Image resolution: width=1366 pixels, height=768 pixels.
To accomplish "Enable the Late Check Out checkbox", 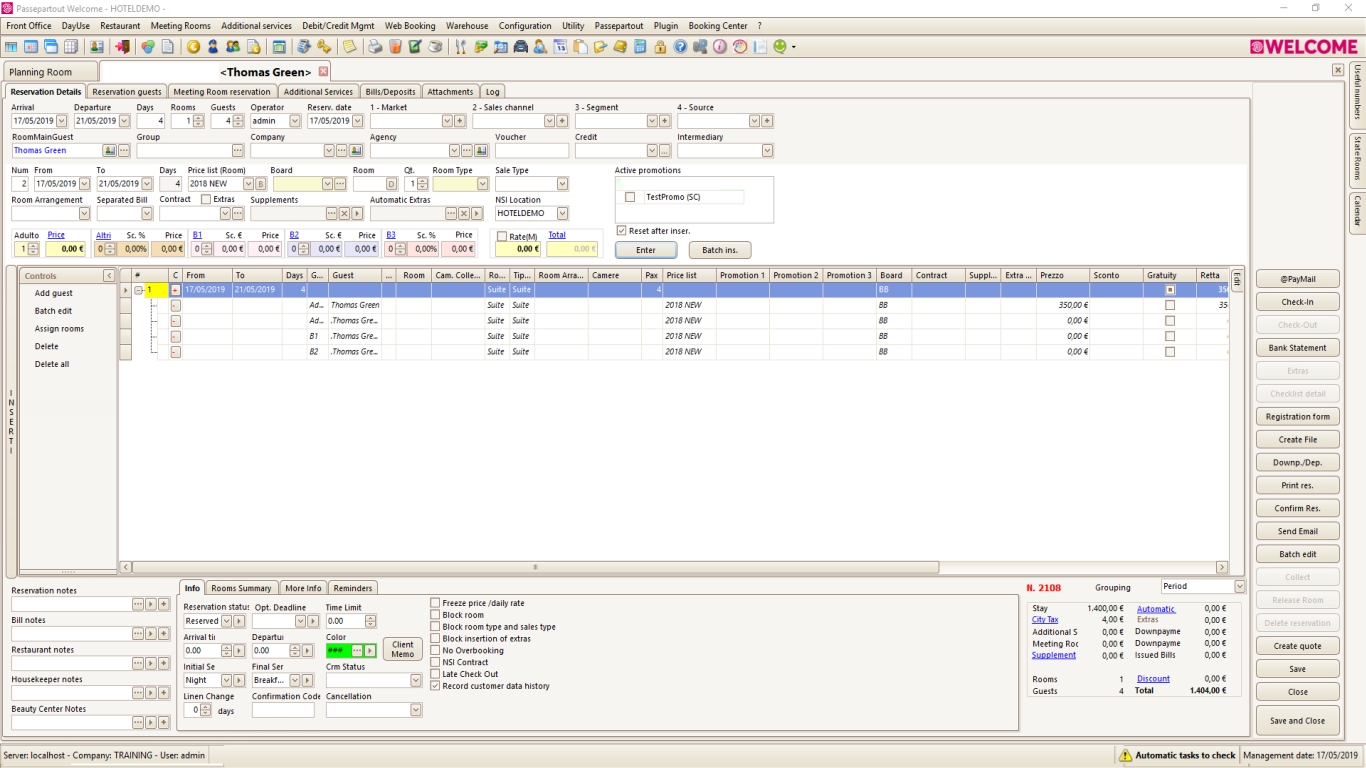I will click(x=435, y=674).
